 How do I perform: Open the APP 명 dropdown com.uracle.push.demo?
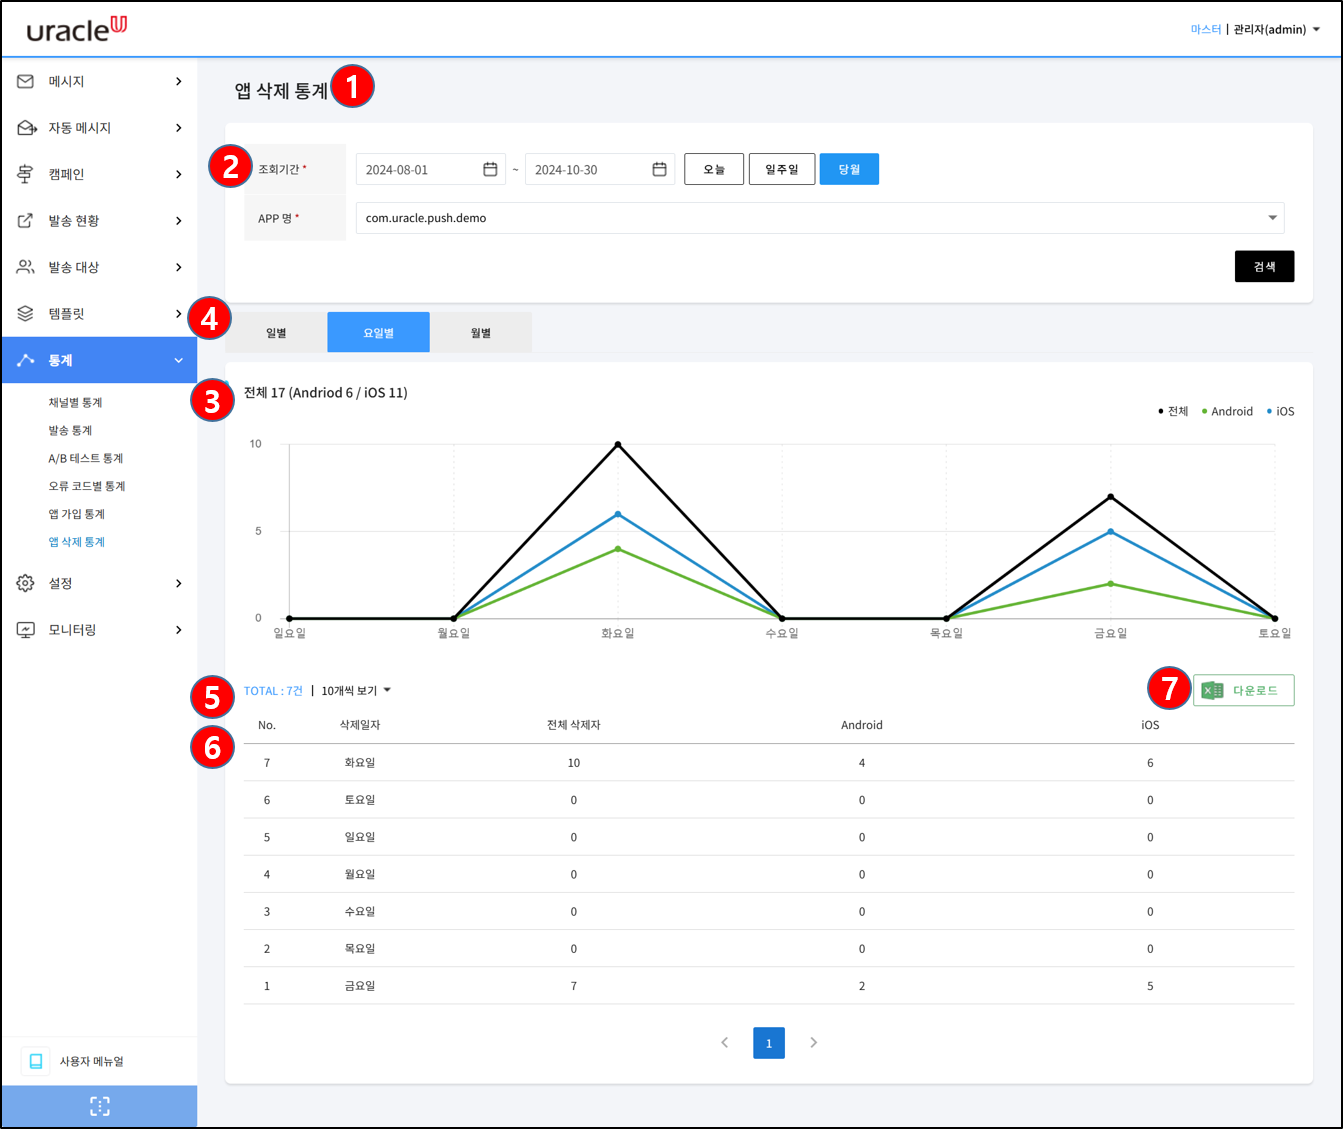tap(820, 218)
